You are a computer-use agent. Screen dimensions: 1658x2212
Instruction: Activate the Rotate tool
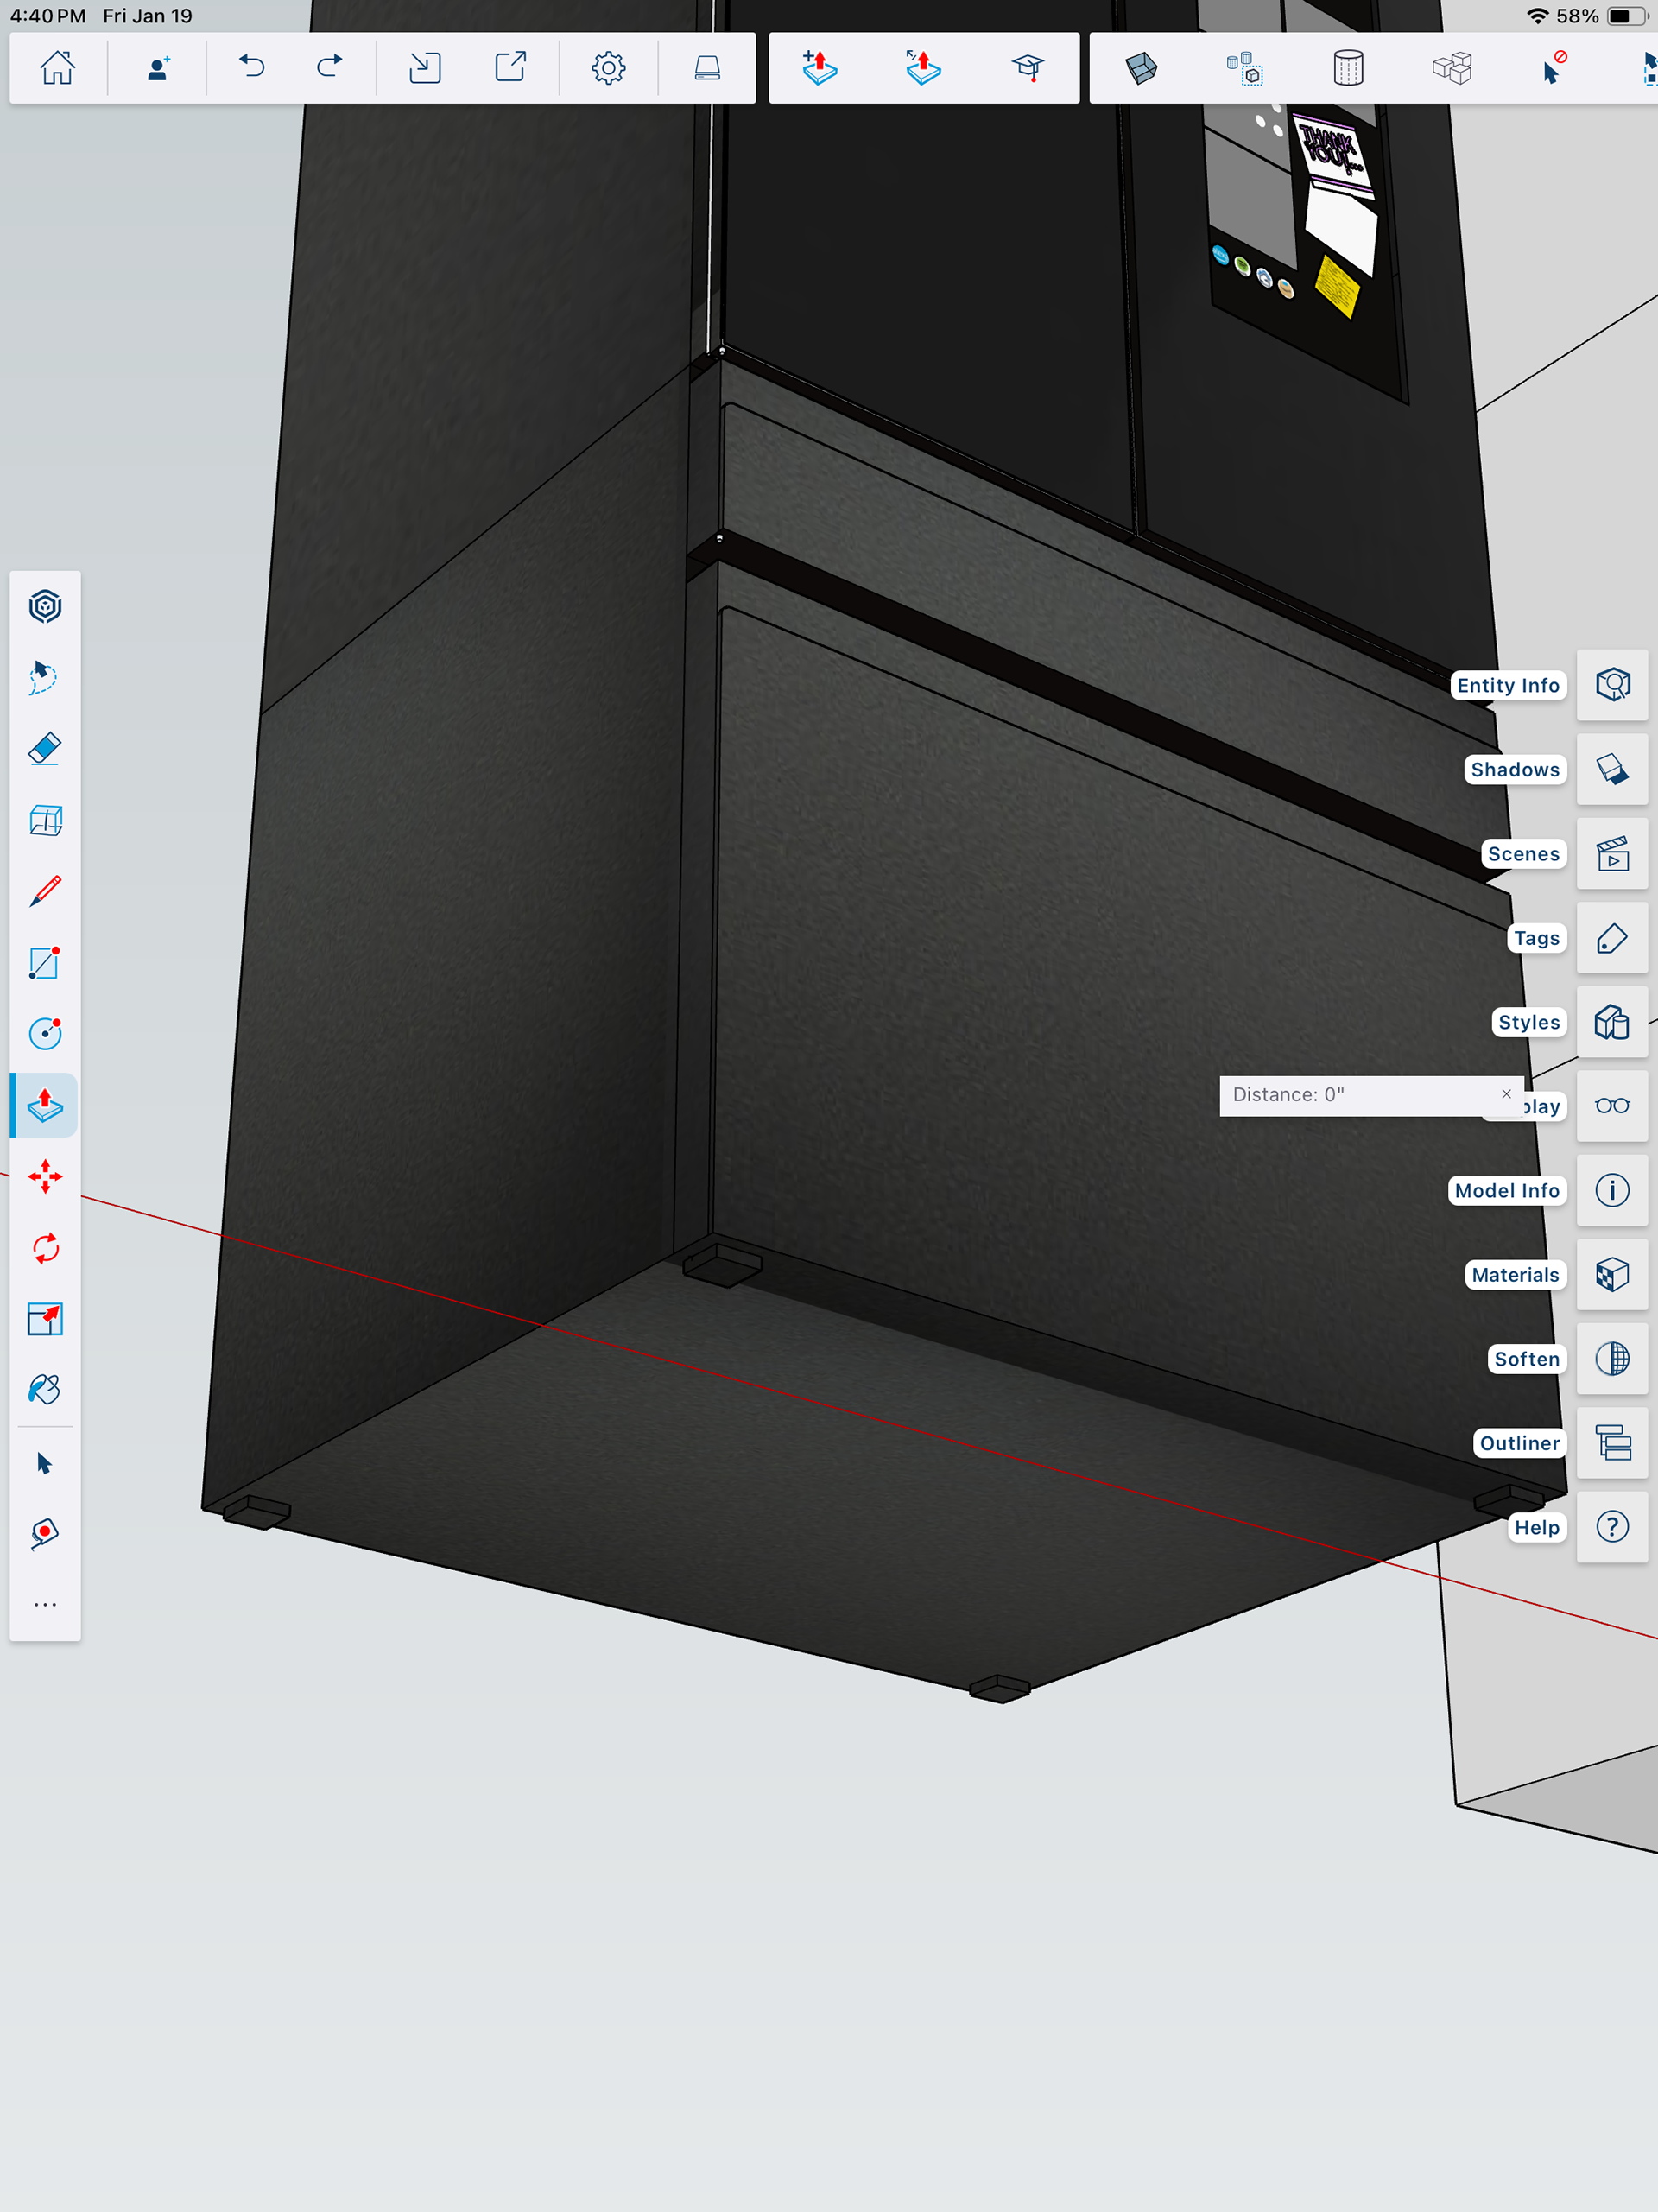click(45, 1248)
